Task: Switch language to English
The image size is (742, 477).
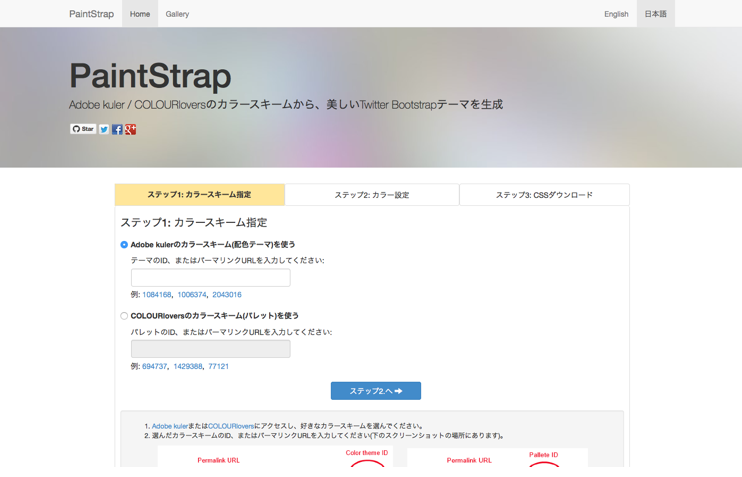Action: (616, 14)
